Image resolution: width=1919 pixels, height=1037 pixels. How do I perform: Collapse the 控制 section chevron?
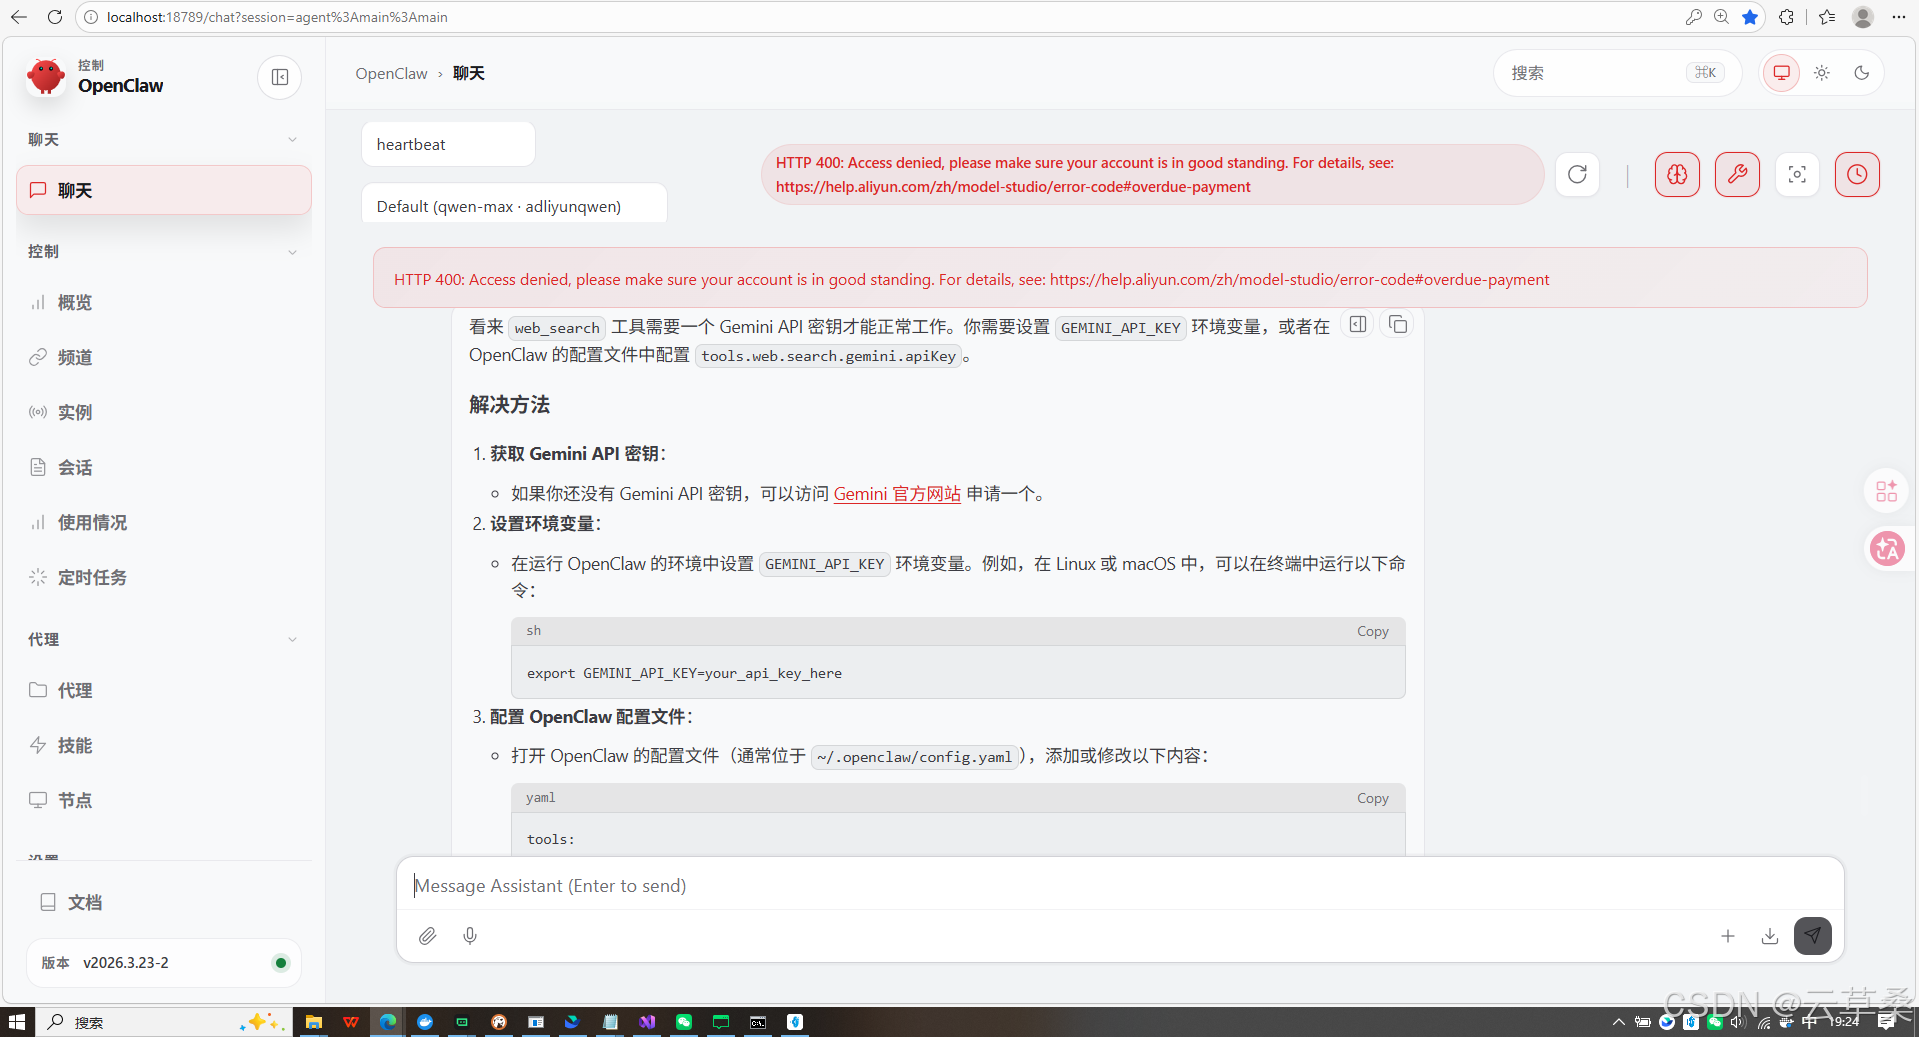(292, 252)
